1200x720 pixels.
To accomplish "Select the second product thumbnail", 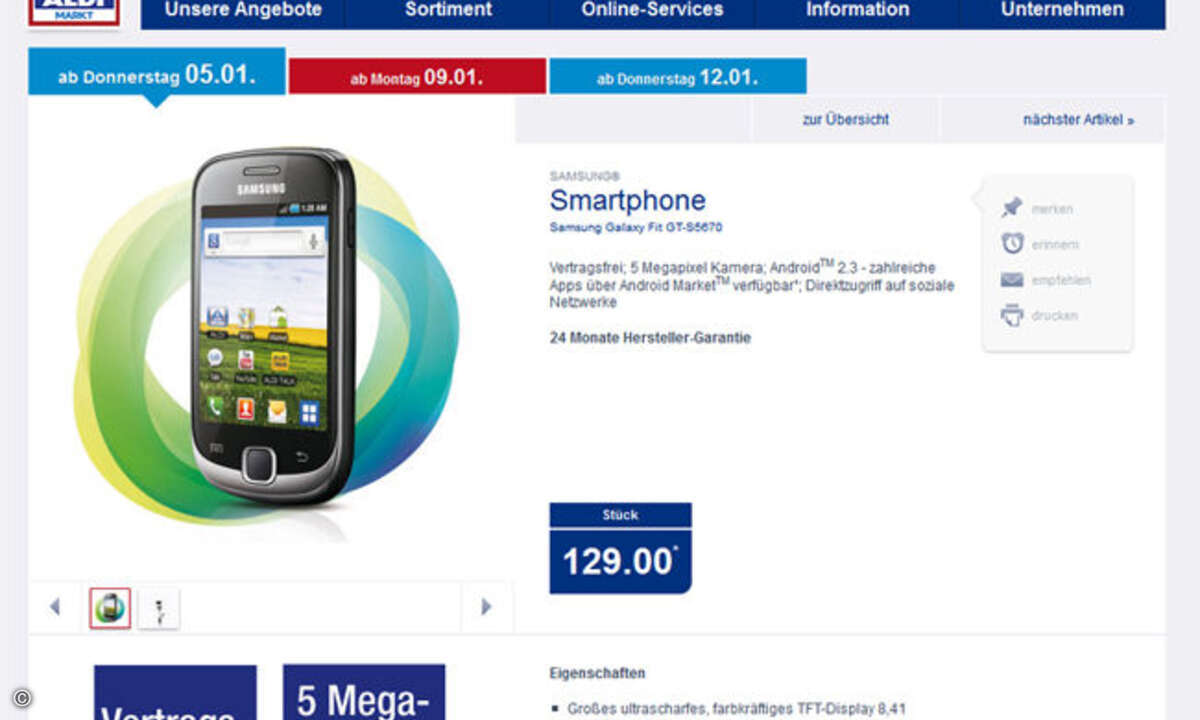I will click(x=159, y=607).
